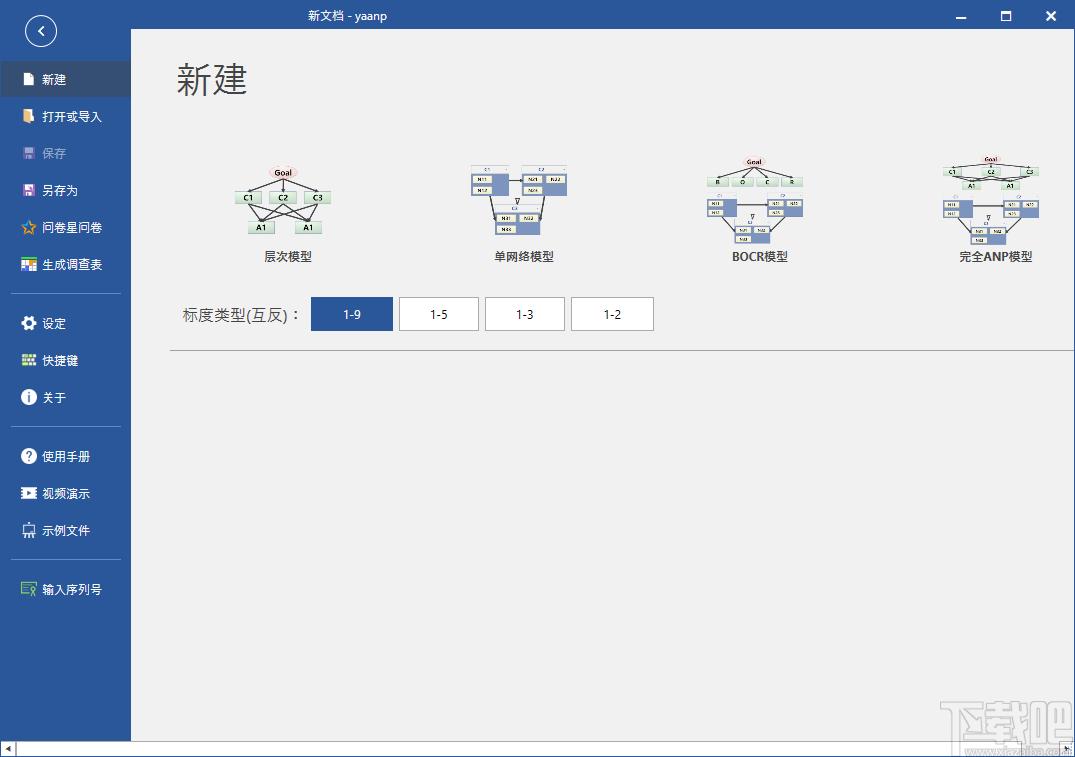Viewport: 1075px width, 757px height.
Task: Select the 1-9 scale type
Action: coord(352,314)
